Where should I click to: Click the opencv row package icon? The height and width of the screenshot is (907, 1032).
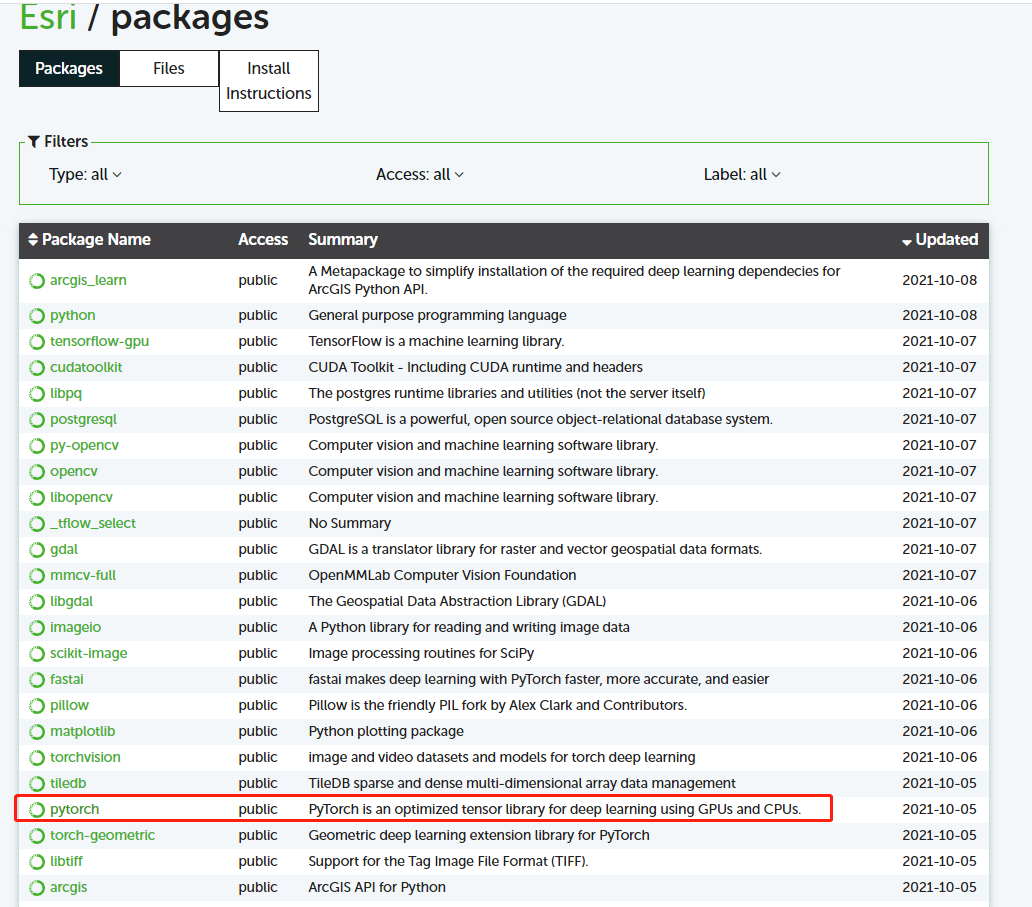coord(37,472)
